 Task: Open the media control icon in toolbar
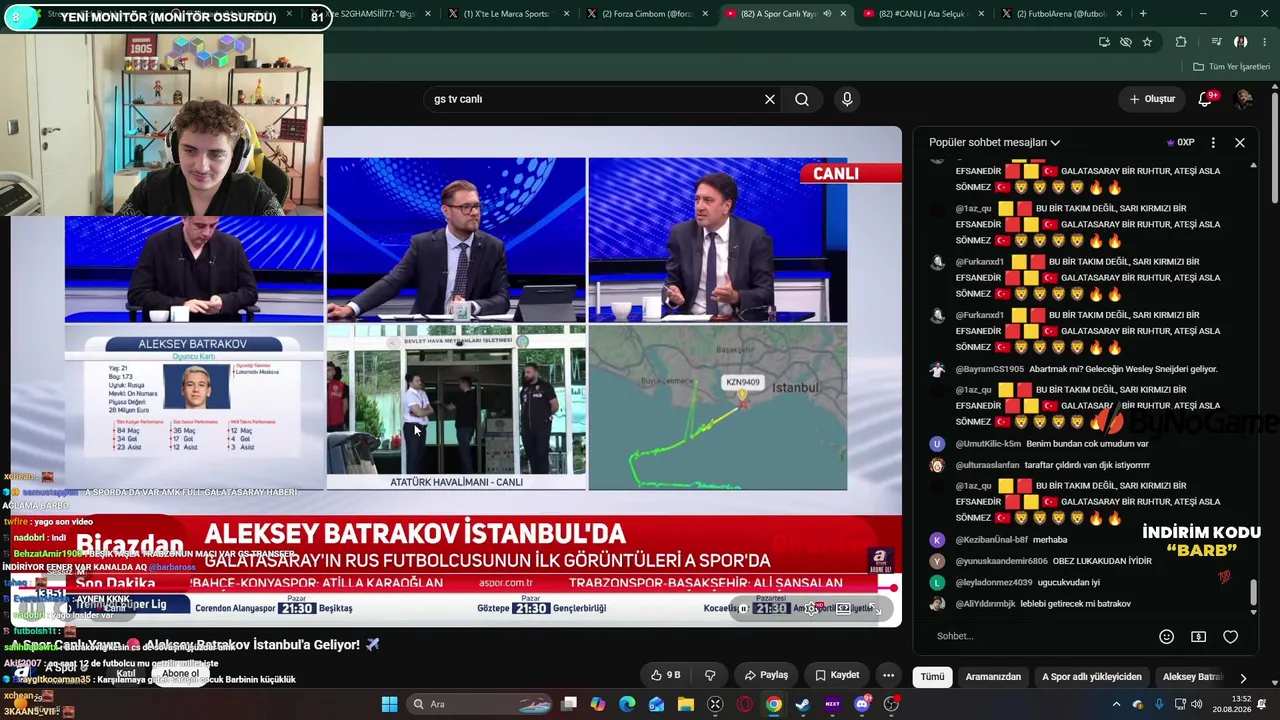pos(1216,42)
